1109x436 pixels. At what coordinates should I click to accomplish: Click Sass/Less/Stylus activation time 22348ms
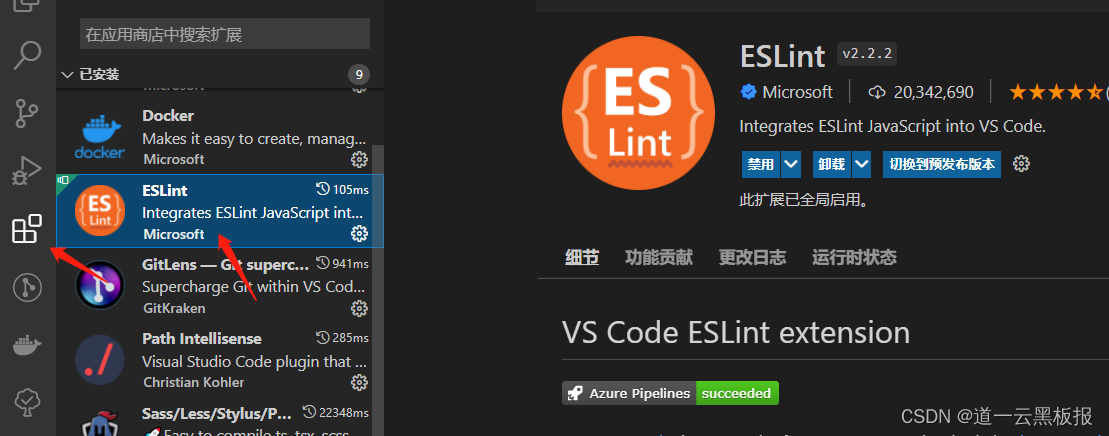coord(336,412)
